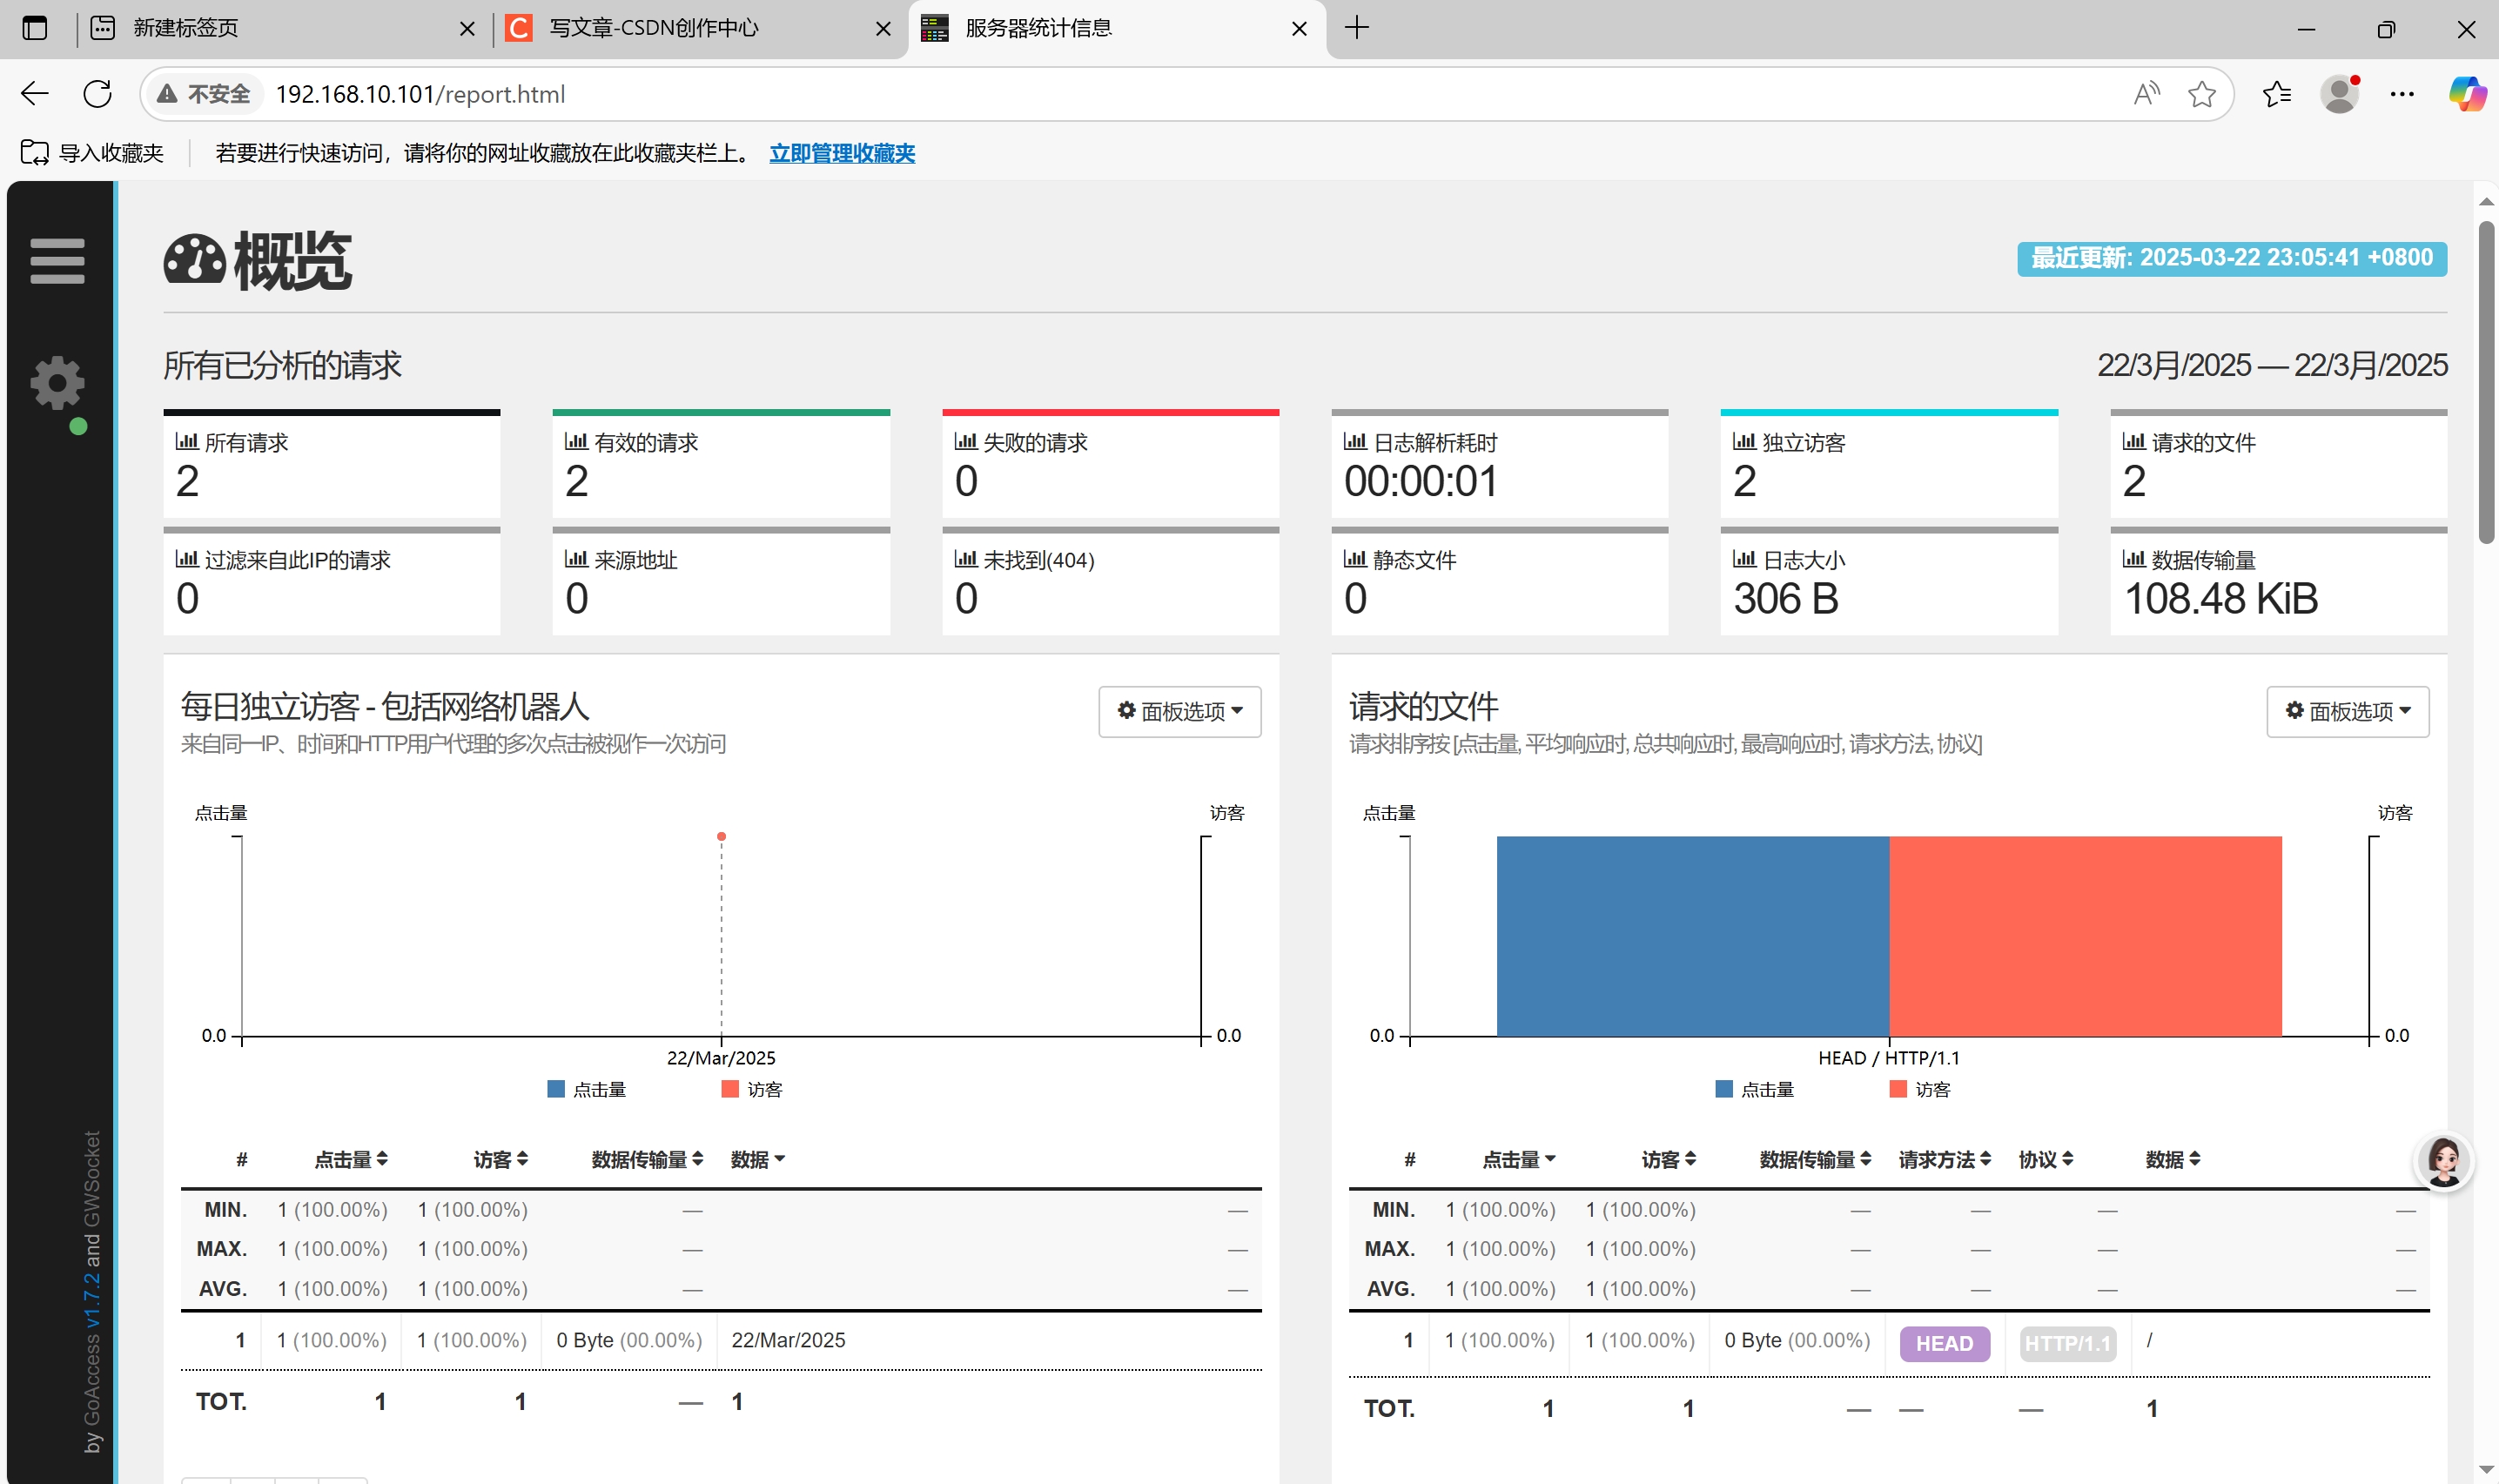Screen dimensions: 2499x1484
Task: Click the floating assistant avatar icon
Action: pos(2443,1162)
